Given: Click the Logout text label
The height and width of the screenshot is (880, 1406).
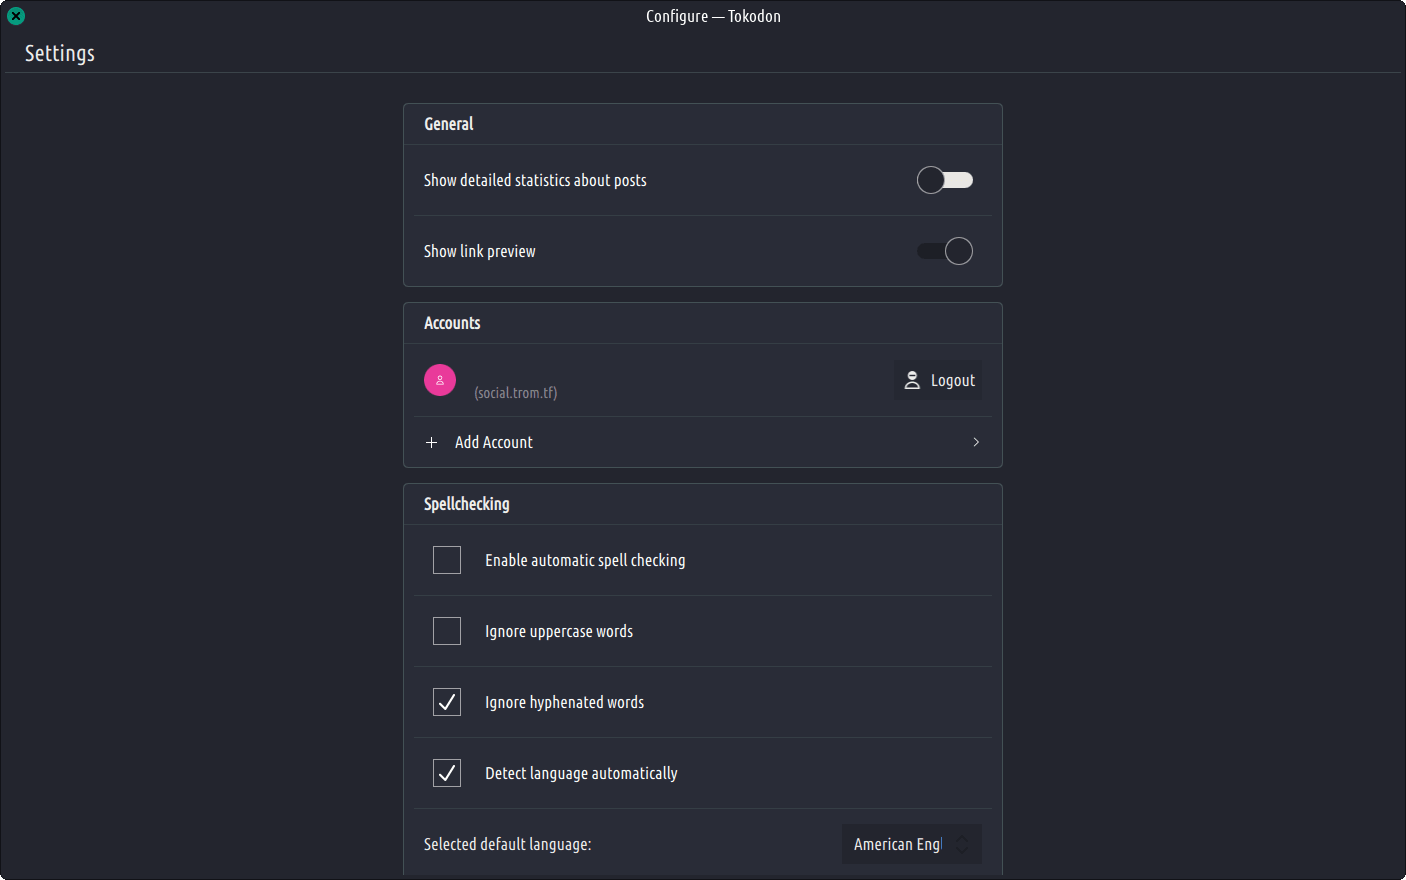Looking at the screenshot, I should pos(952,380).
